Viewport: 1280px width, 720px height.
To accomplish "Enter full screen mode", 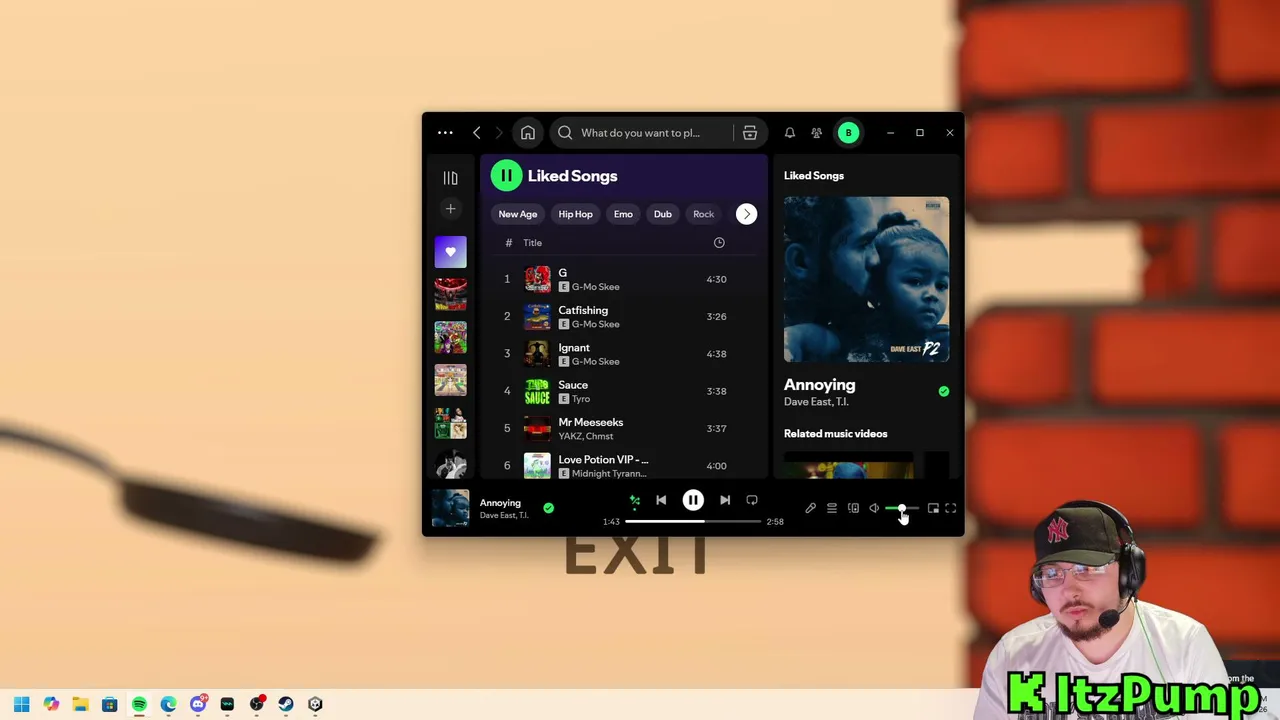I will [x=951, y=509].
